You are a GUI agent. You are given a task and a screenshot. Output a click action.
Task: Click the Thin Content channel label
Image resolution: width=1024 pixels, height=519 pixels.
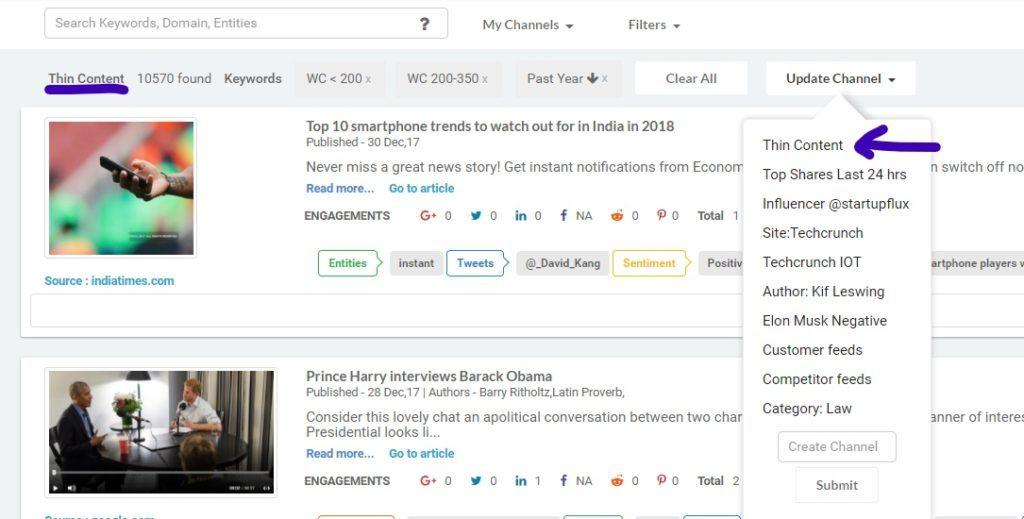tap(86, 78)
